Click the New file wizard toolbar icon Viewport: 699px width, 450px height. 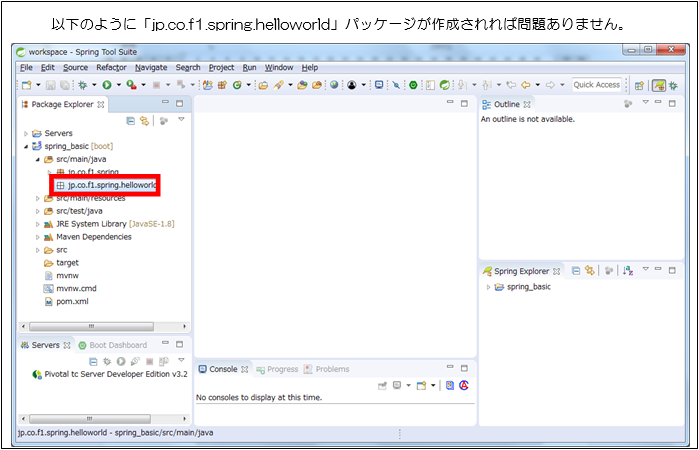pyautogui.click(x=26, y=85)
